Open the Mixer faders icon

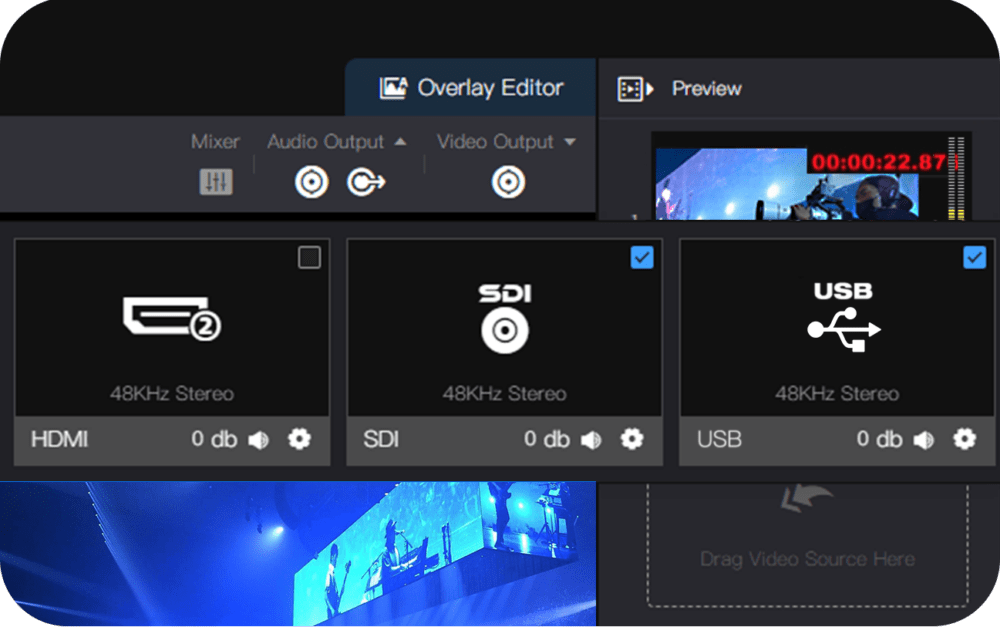(216, 182)
